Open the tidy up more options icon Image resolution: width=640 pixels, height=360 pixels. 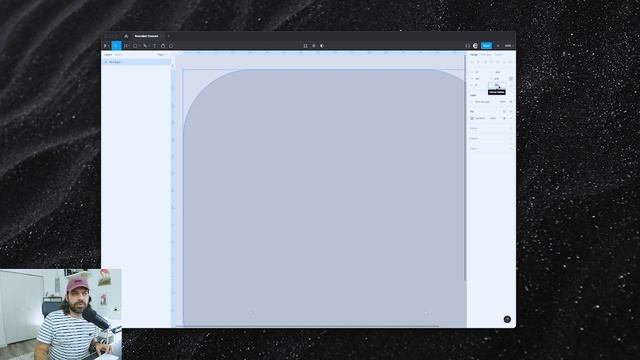(510, 62)
